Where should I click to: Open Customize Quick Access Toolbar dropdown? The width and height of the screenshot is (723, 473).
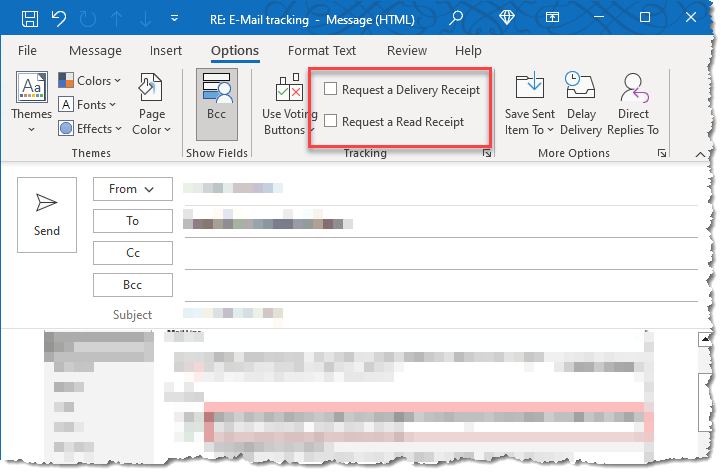click(175, 18)
